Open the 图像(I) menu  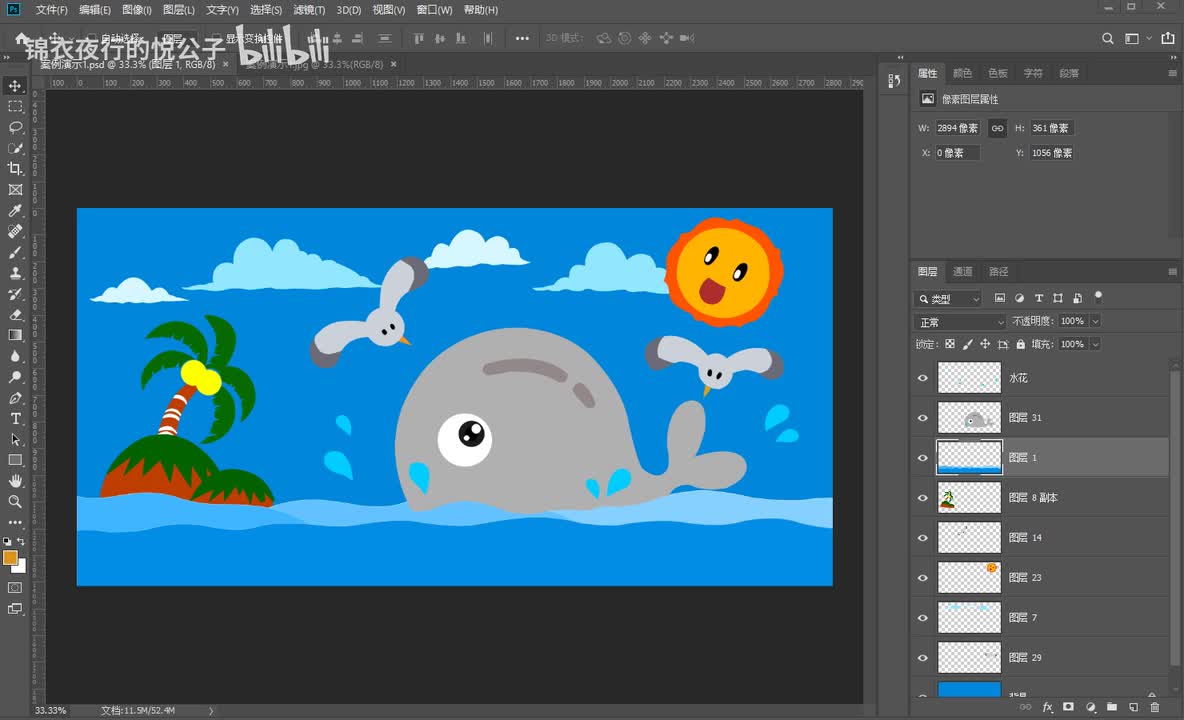click(x=136, y=10)
